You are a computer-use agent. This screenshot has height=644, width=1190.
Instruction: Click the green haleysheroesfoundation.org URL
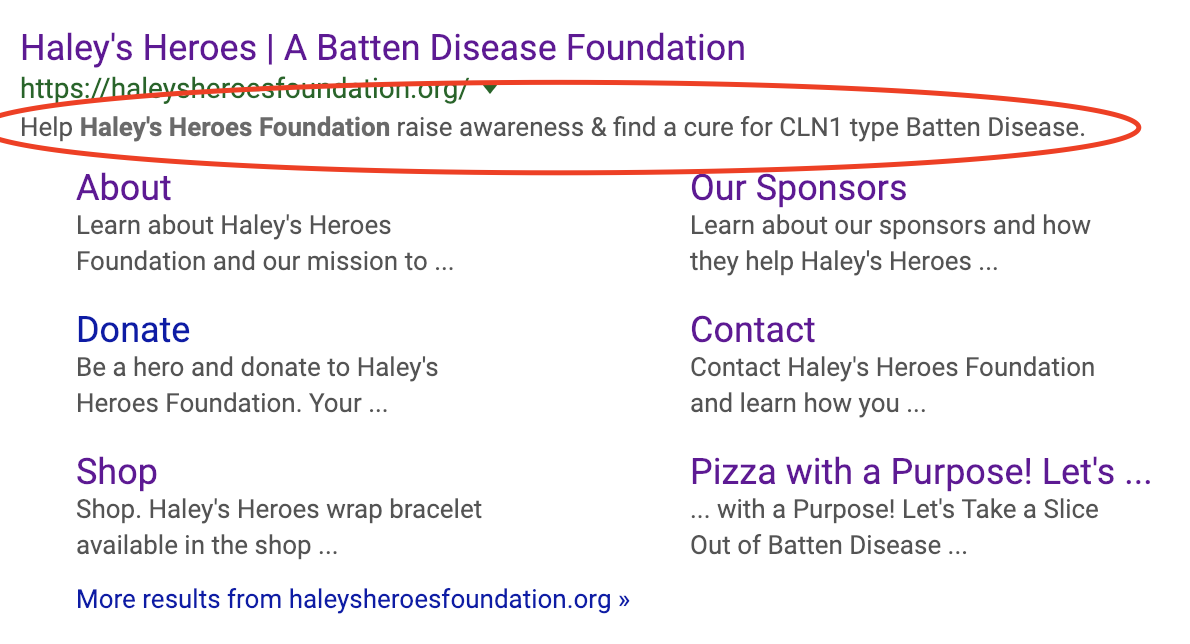pyautogui.click(x=243, y=90)
